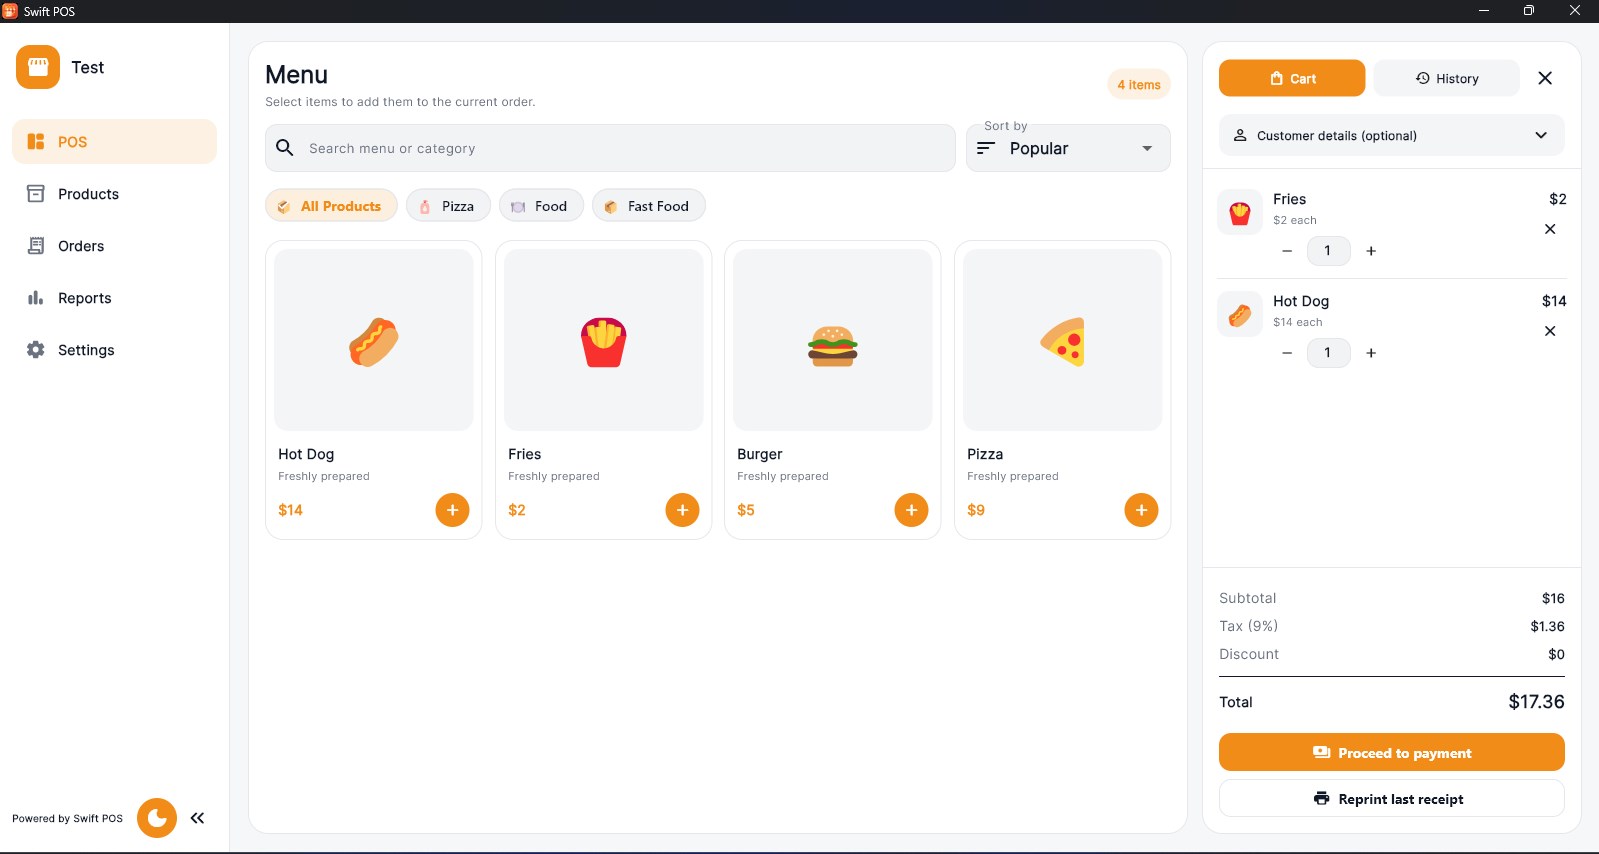Click the Tax (9%) label
1599x854 pixels.
coord(1248,626)
